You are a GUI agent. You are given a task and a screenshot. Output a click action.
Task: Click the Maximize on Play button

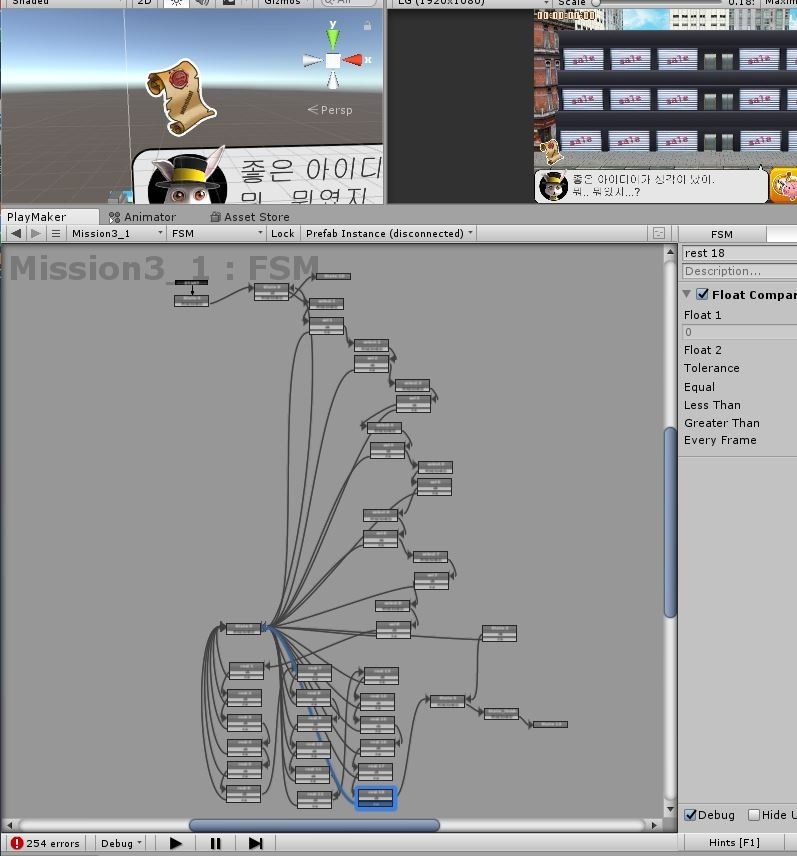point(781,2)
